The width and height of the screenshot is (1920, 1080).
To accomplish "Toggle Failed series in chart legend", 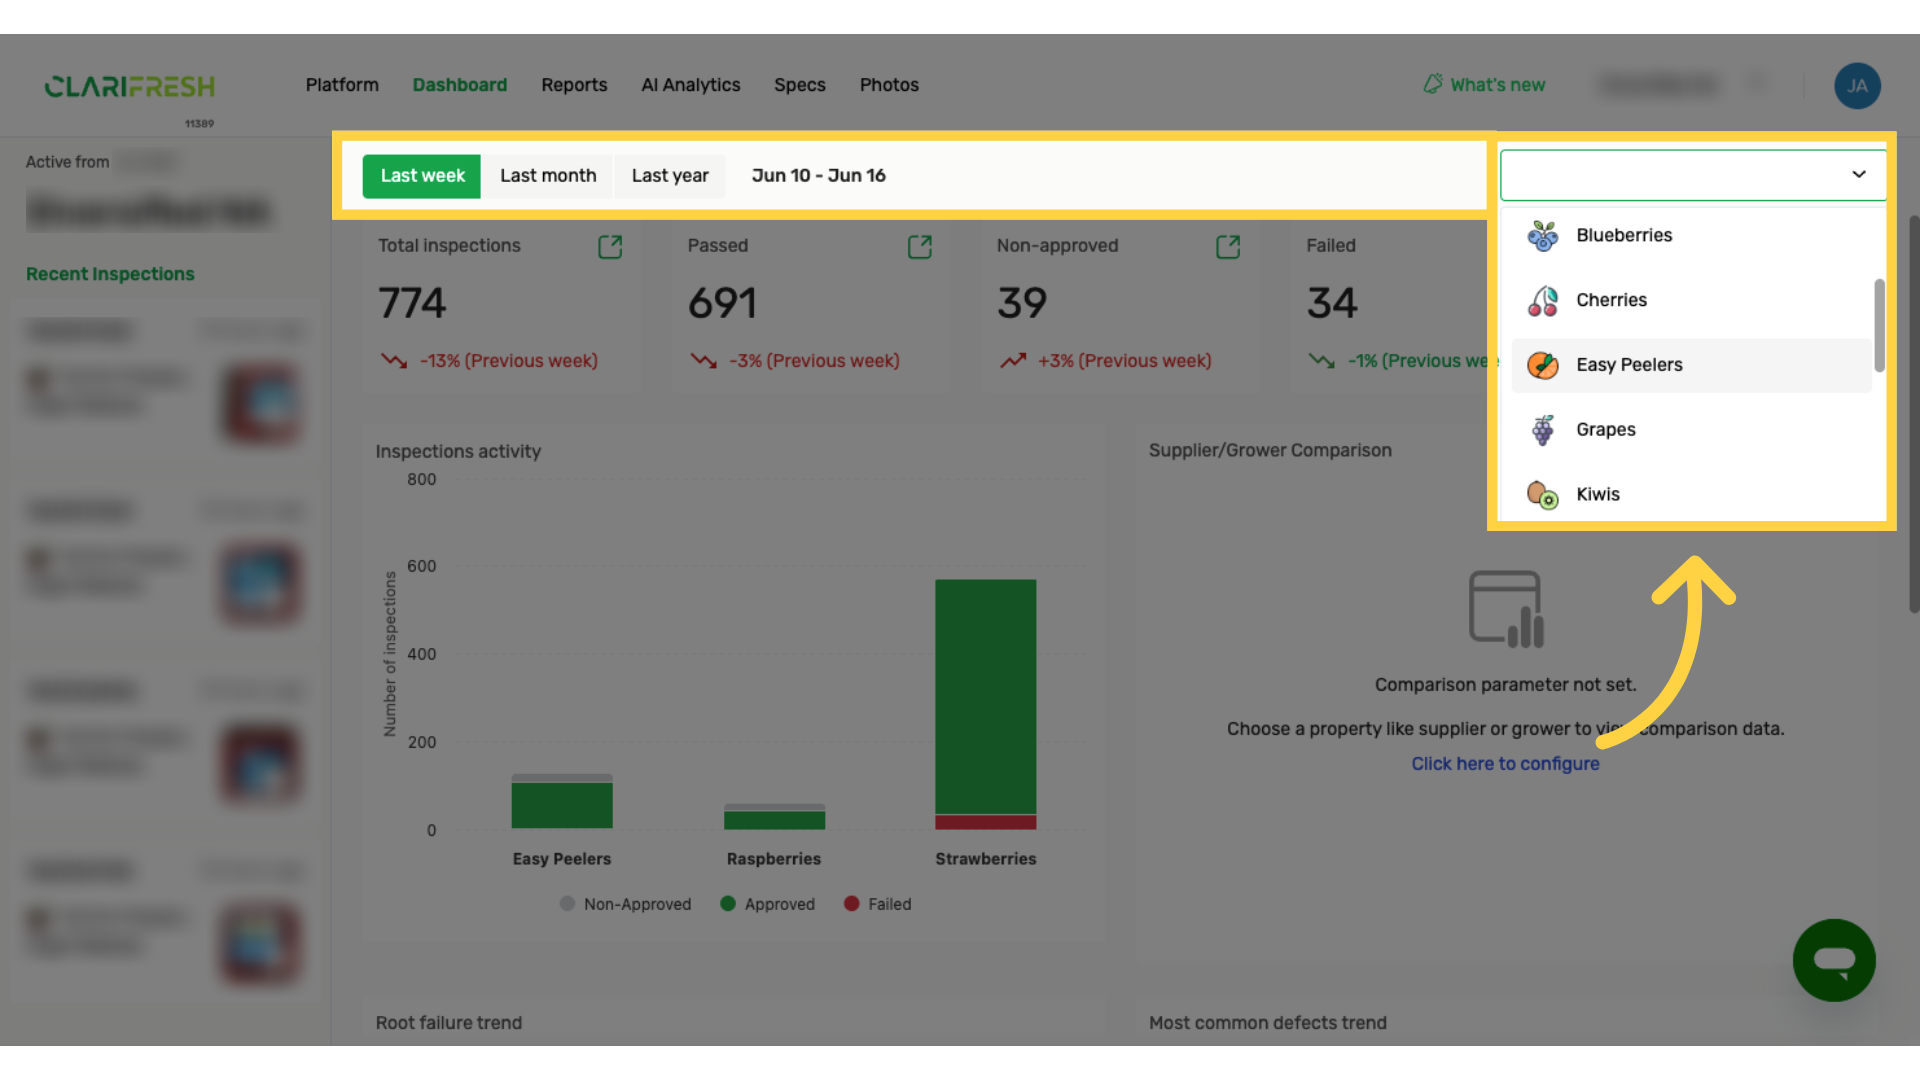I will pyautogui.click(x=878, y=904).
